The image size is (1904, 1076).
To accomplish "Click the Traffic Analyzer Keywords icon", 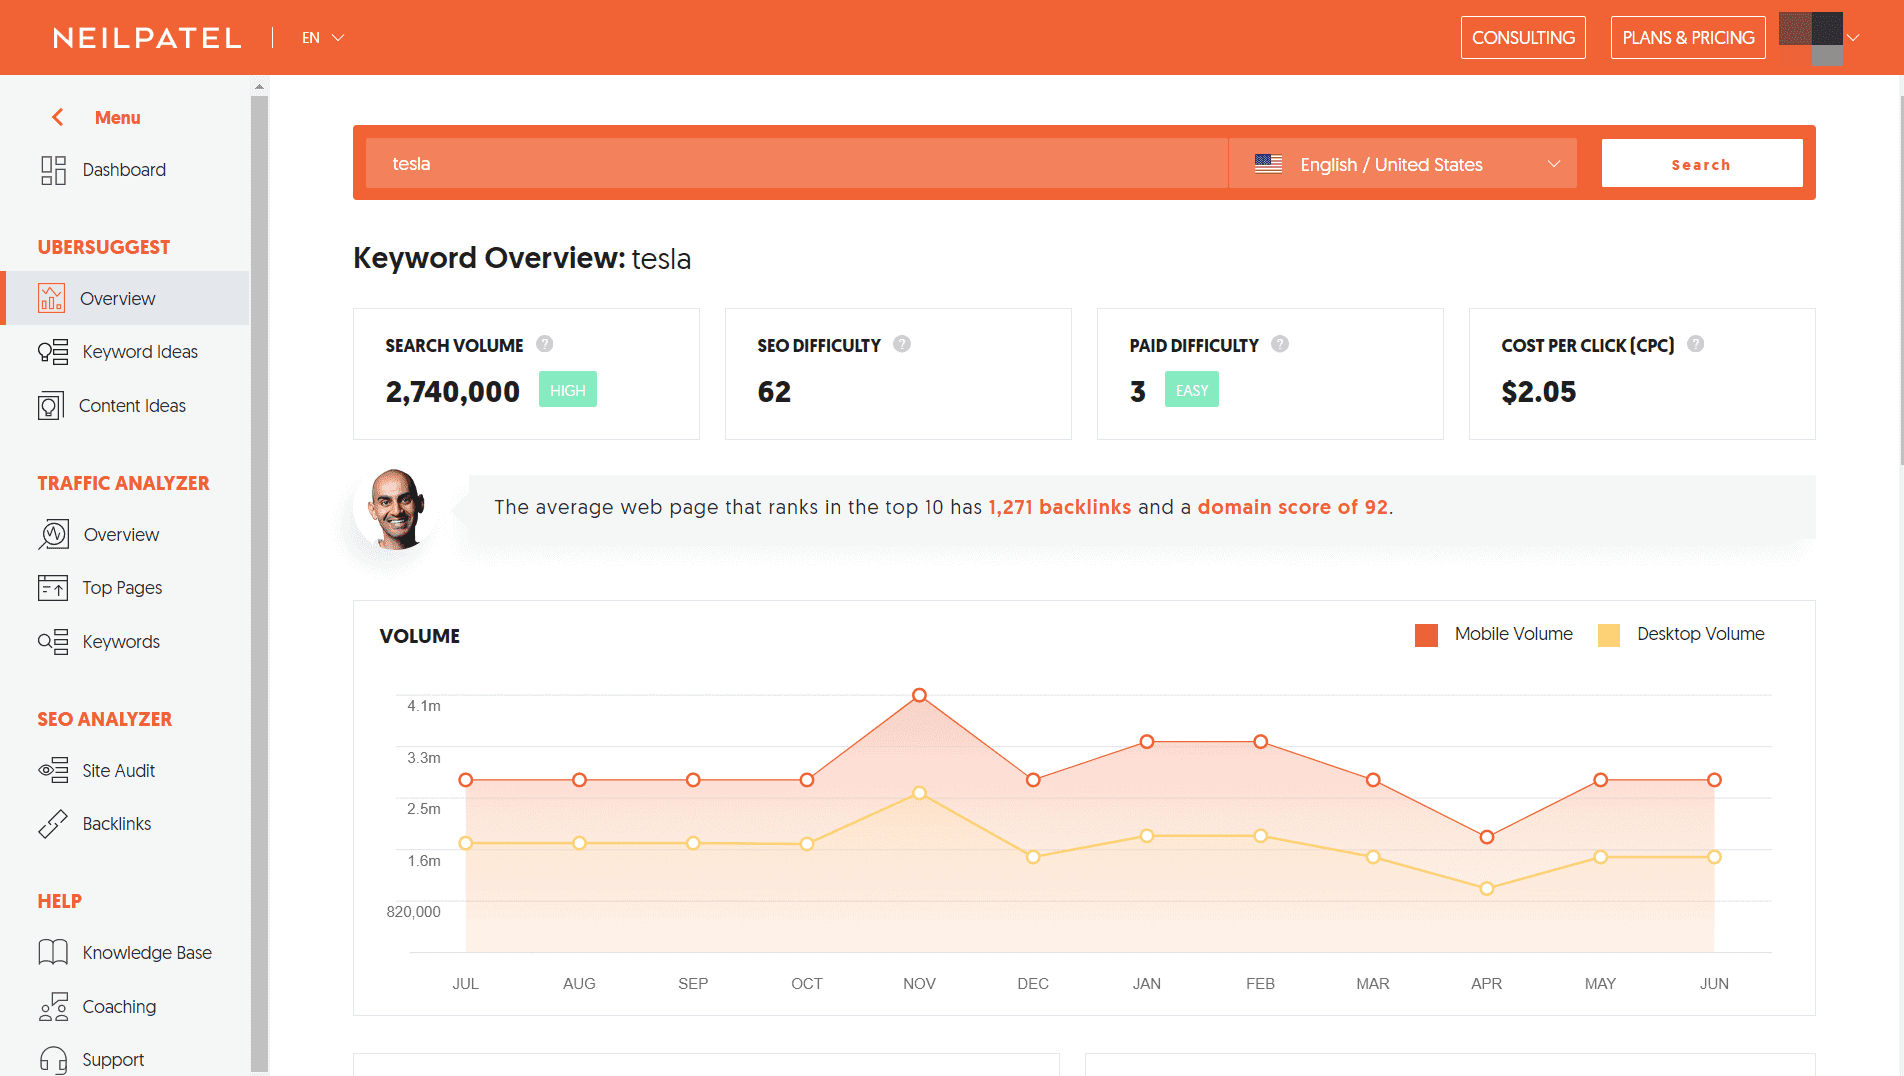I will tap(53, 642).
